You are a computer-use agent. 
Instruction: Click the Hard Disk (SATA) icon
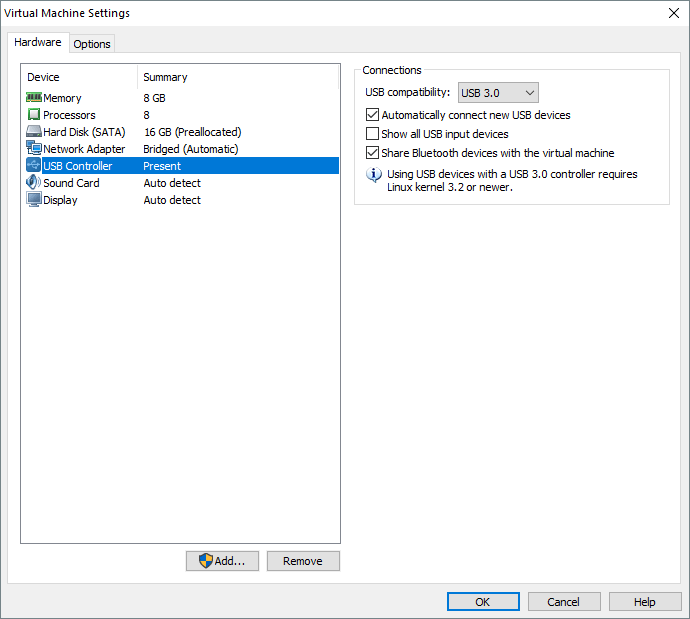point(34,132)
